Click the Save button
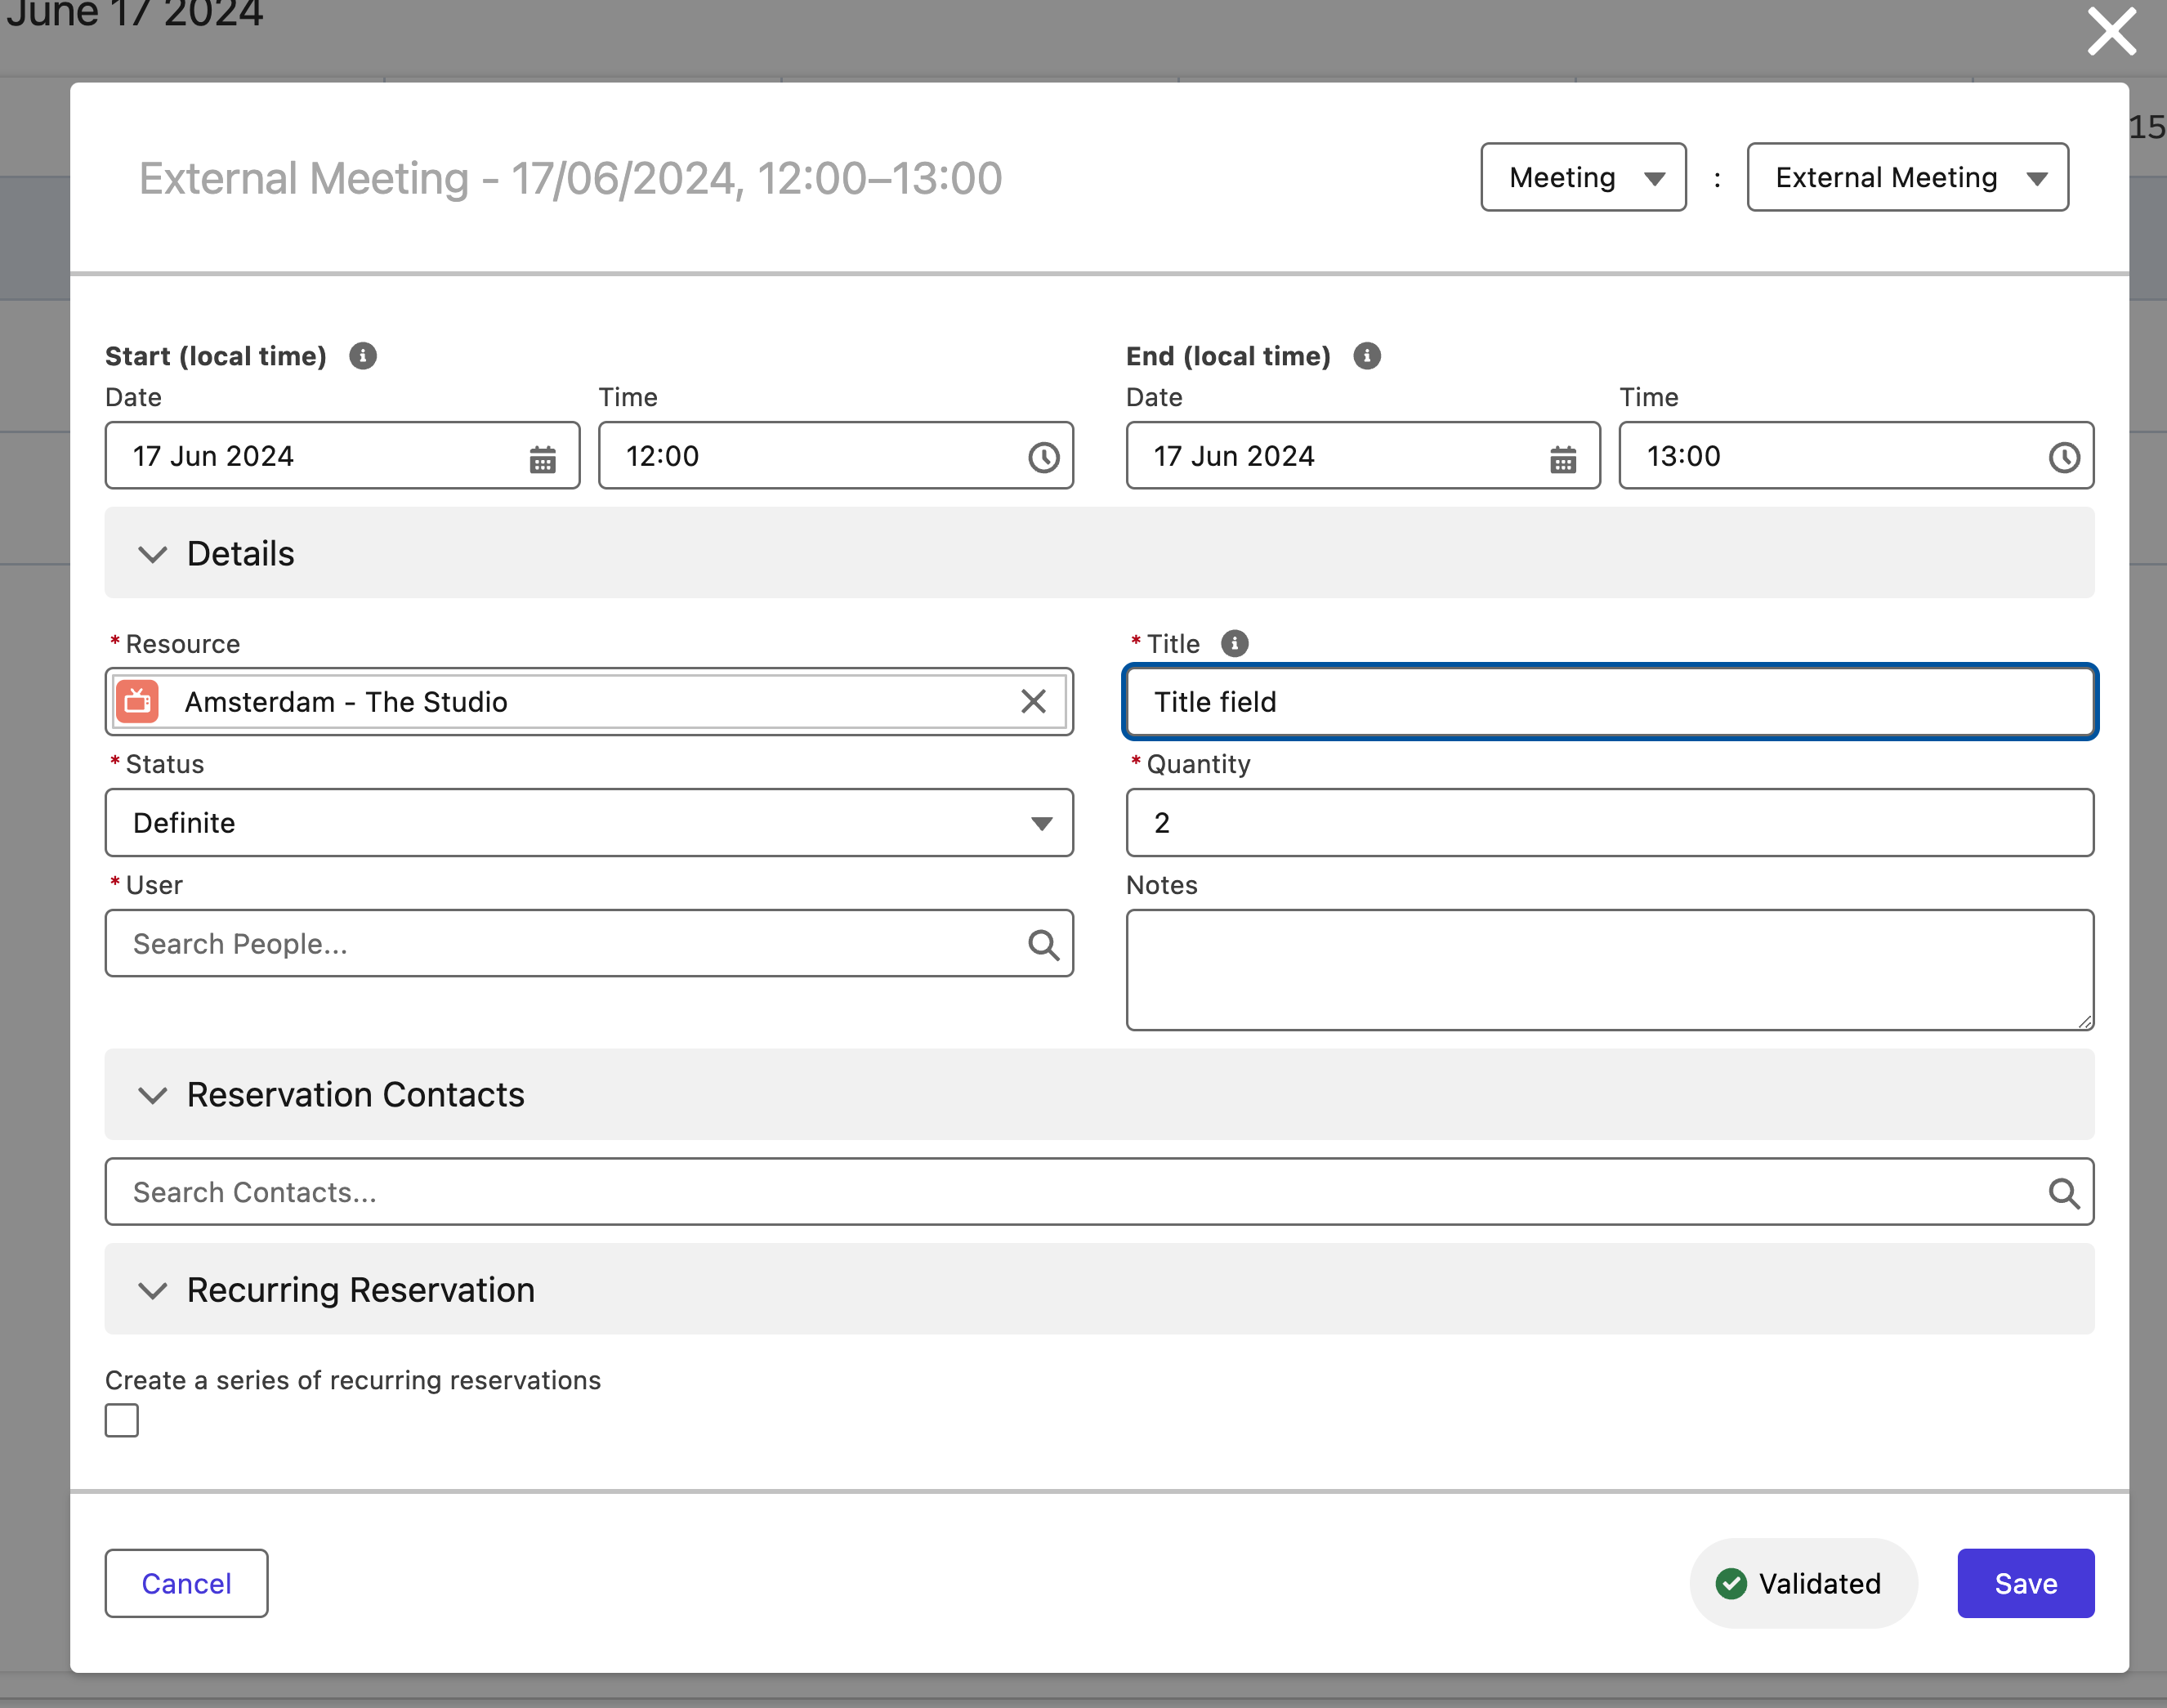Viewport: 2167px width, 1708px height. 2025,1584
